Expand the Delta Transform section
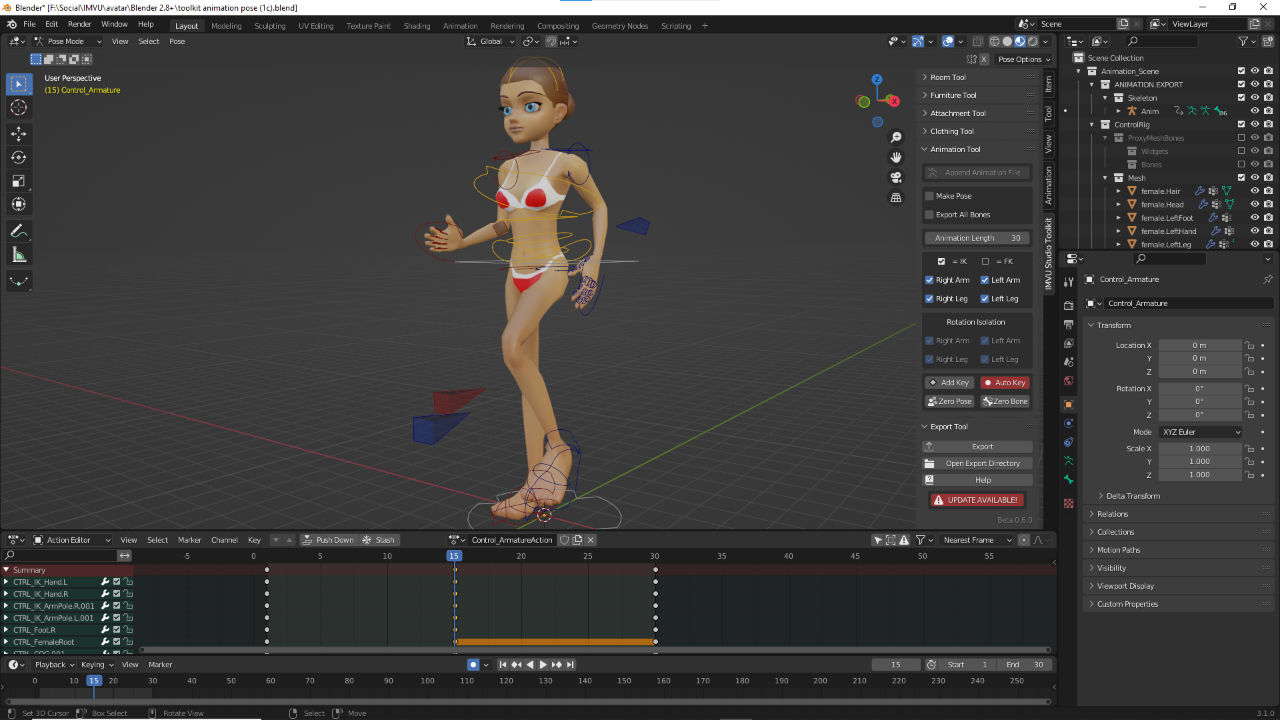The image size is (1280, 720). 1132,496
